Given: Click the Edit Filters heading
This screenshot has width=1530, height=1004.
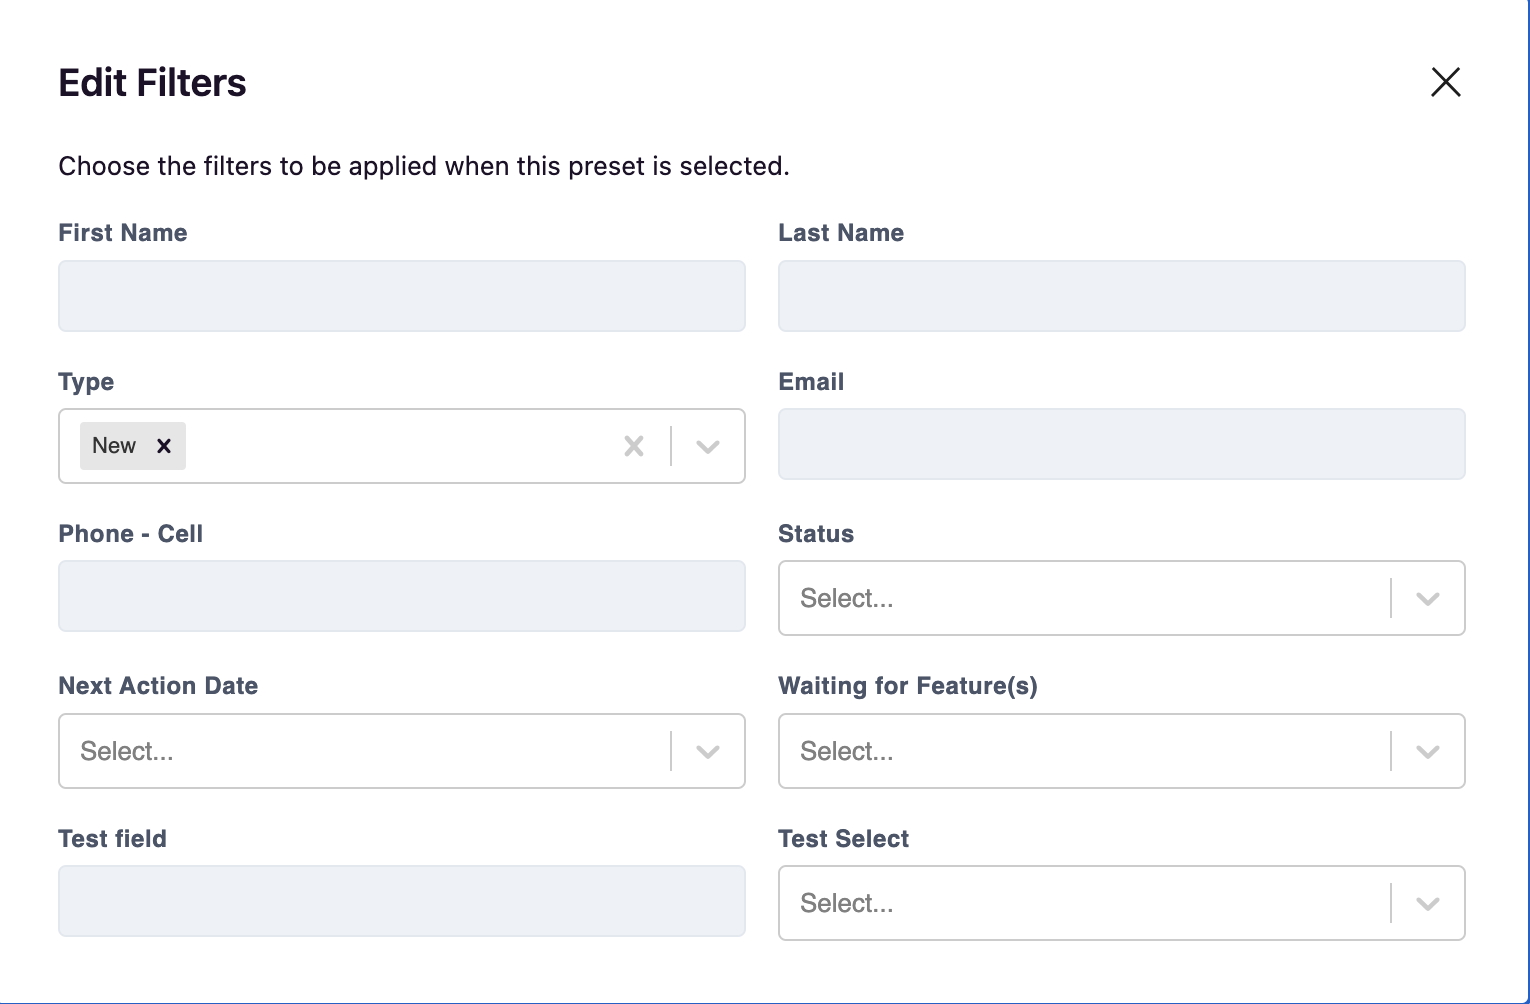Looking at the screenshot, I should 152,82.
